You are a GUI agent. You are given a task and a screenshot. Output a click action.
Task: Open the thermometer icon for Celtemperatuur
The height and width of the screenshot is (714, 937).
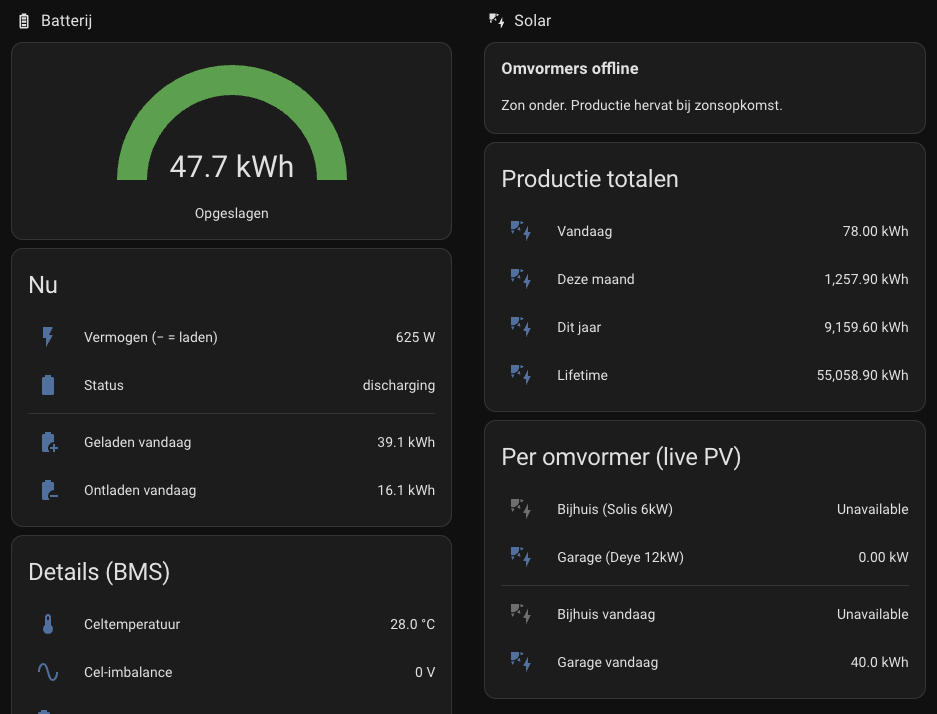pyautogui.click(x=48, y=624)
